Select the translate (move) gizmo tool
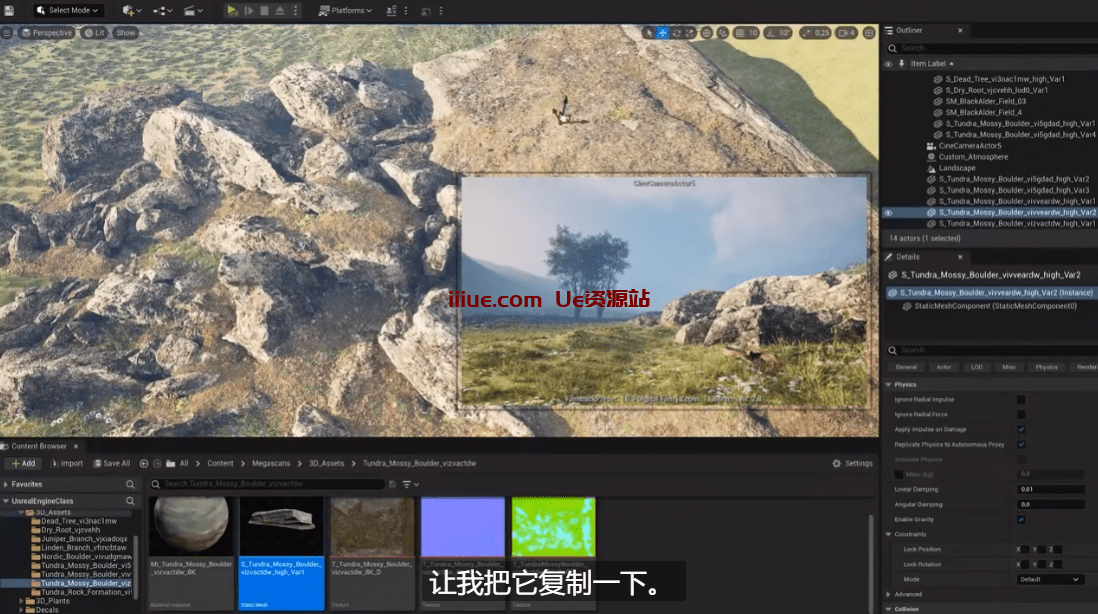This screenshot has height=614, width=1098. tap(662, 33)
